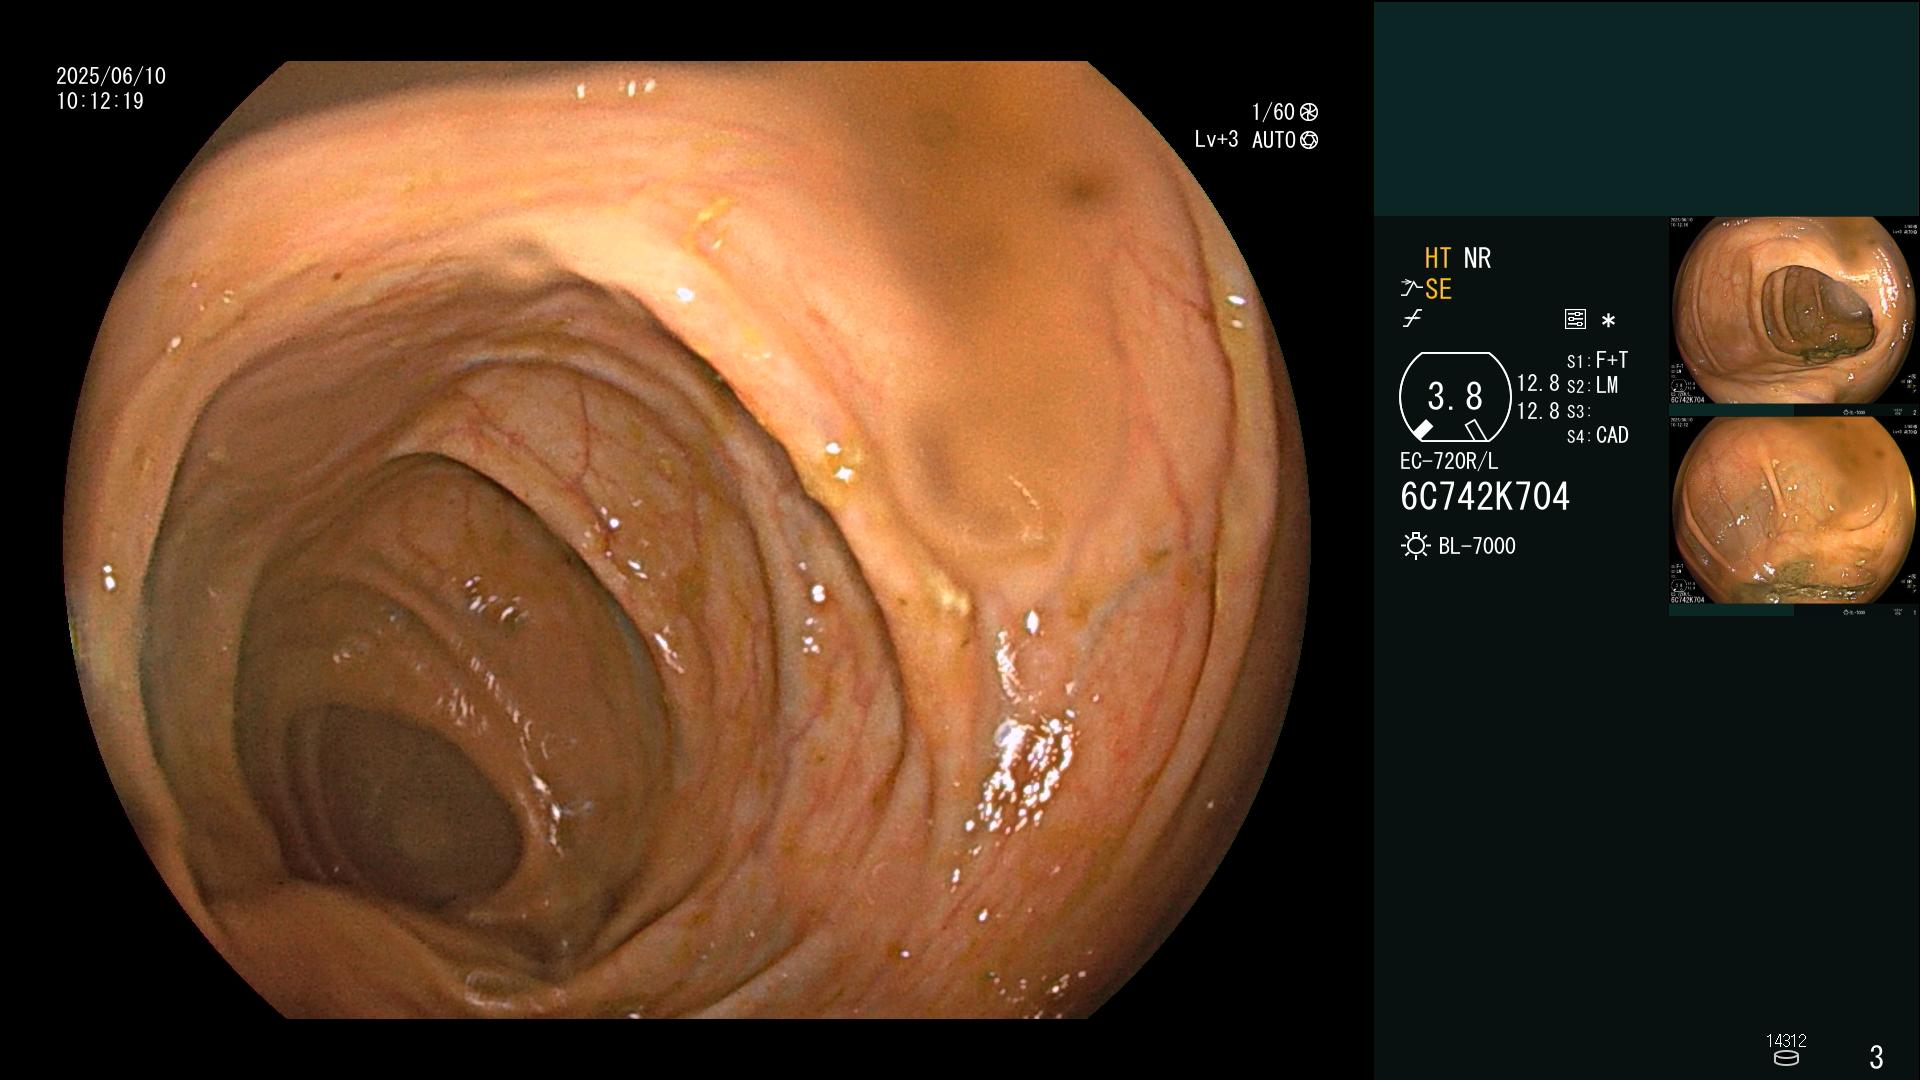Click the storage disk icon below 14312
This screenshot has height=1080, width=1920.
[1786, 1058]
